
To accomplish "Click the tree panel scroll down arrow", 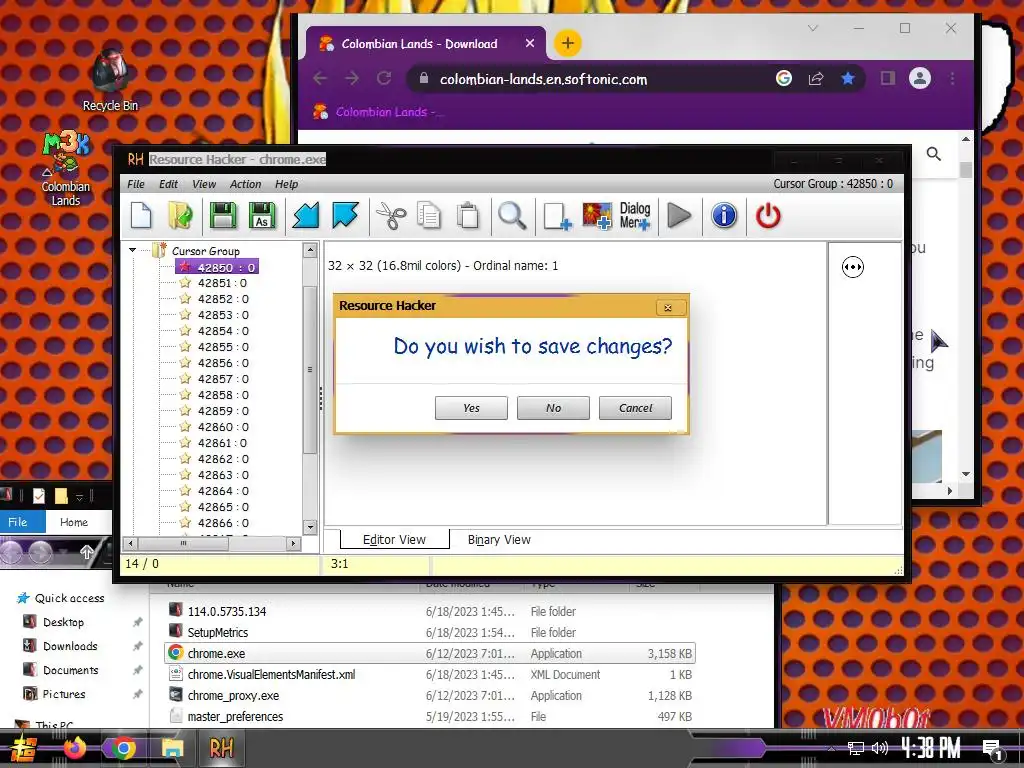I will pyautogui.click(x=310, y=526).
